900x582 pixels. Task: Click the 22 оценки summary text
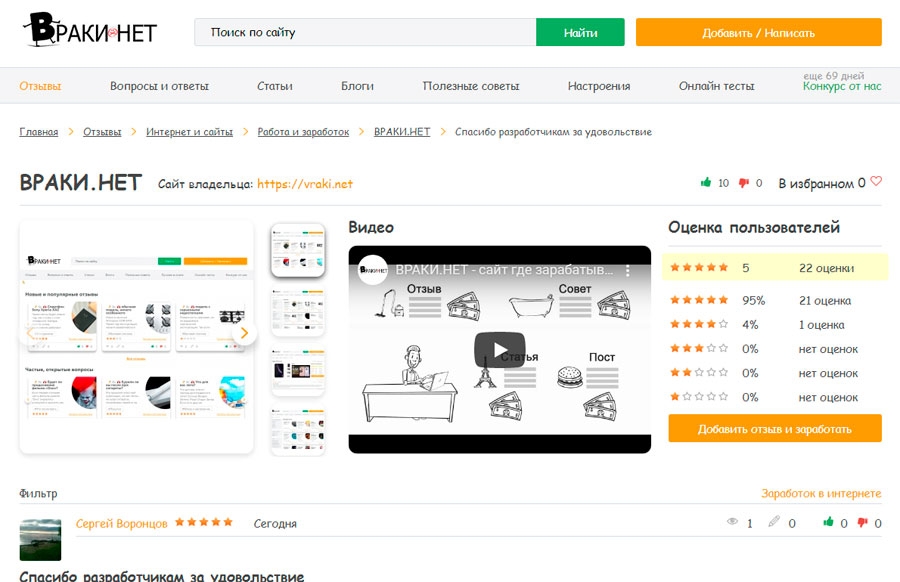click(x=827, y=267)
